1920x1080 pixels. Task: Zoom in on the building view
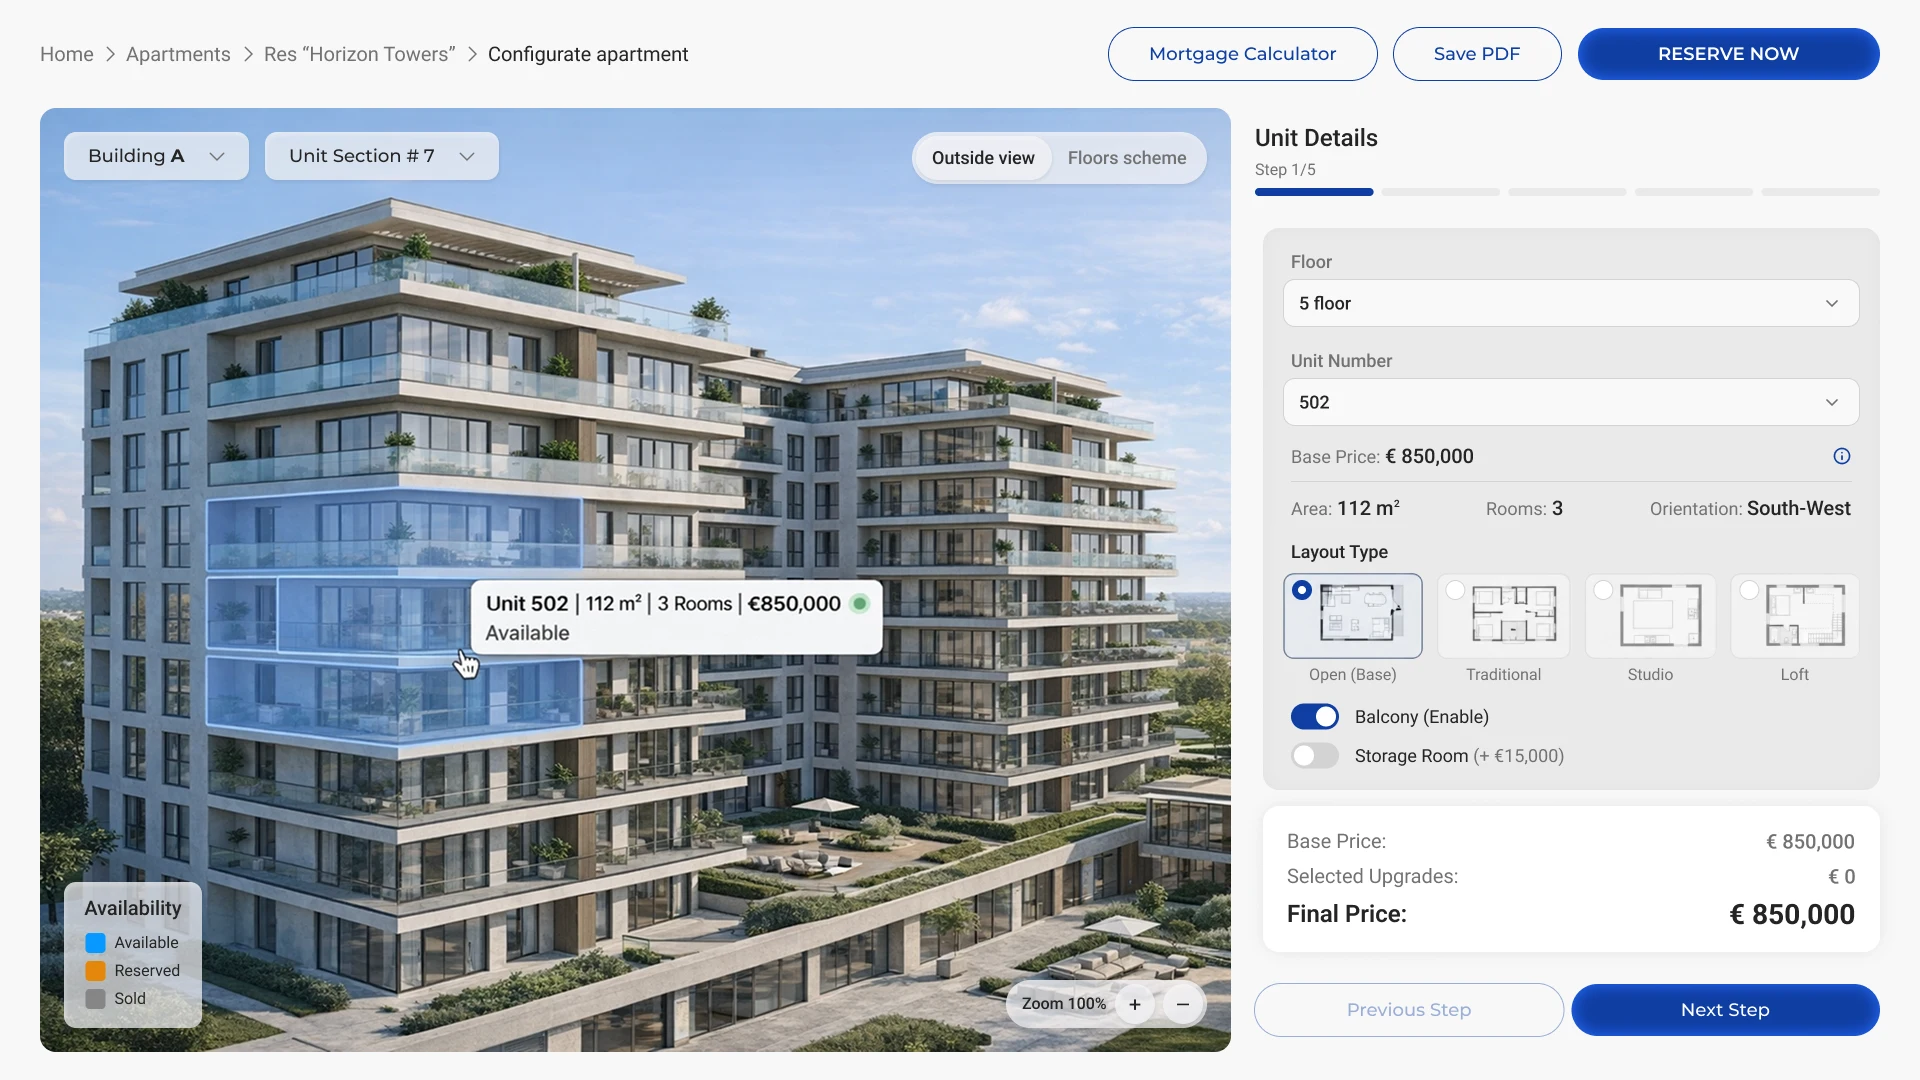[x=1135, y=1003]
